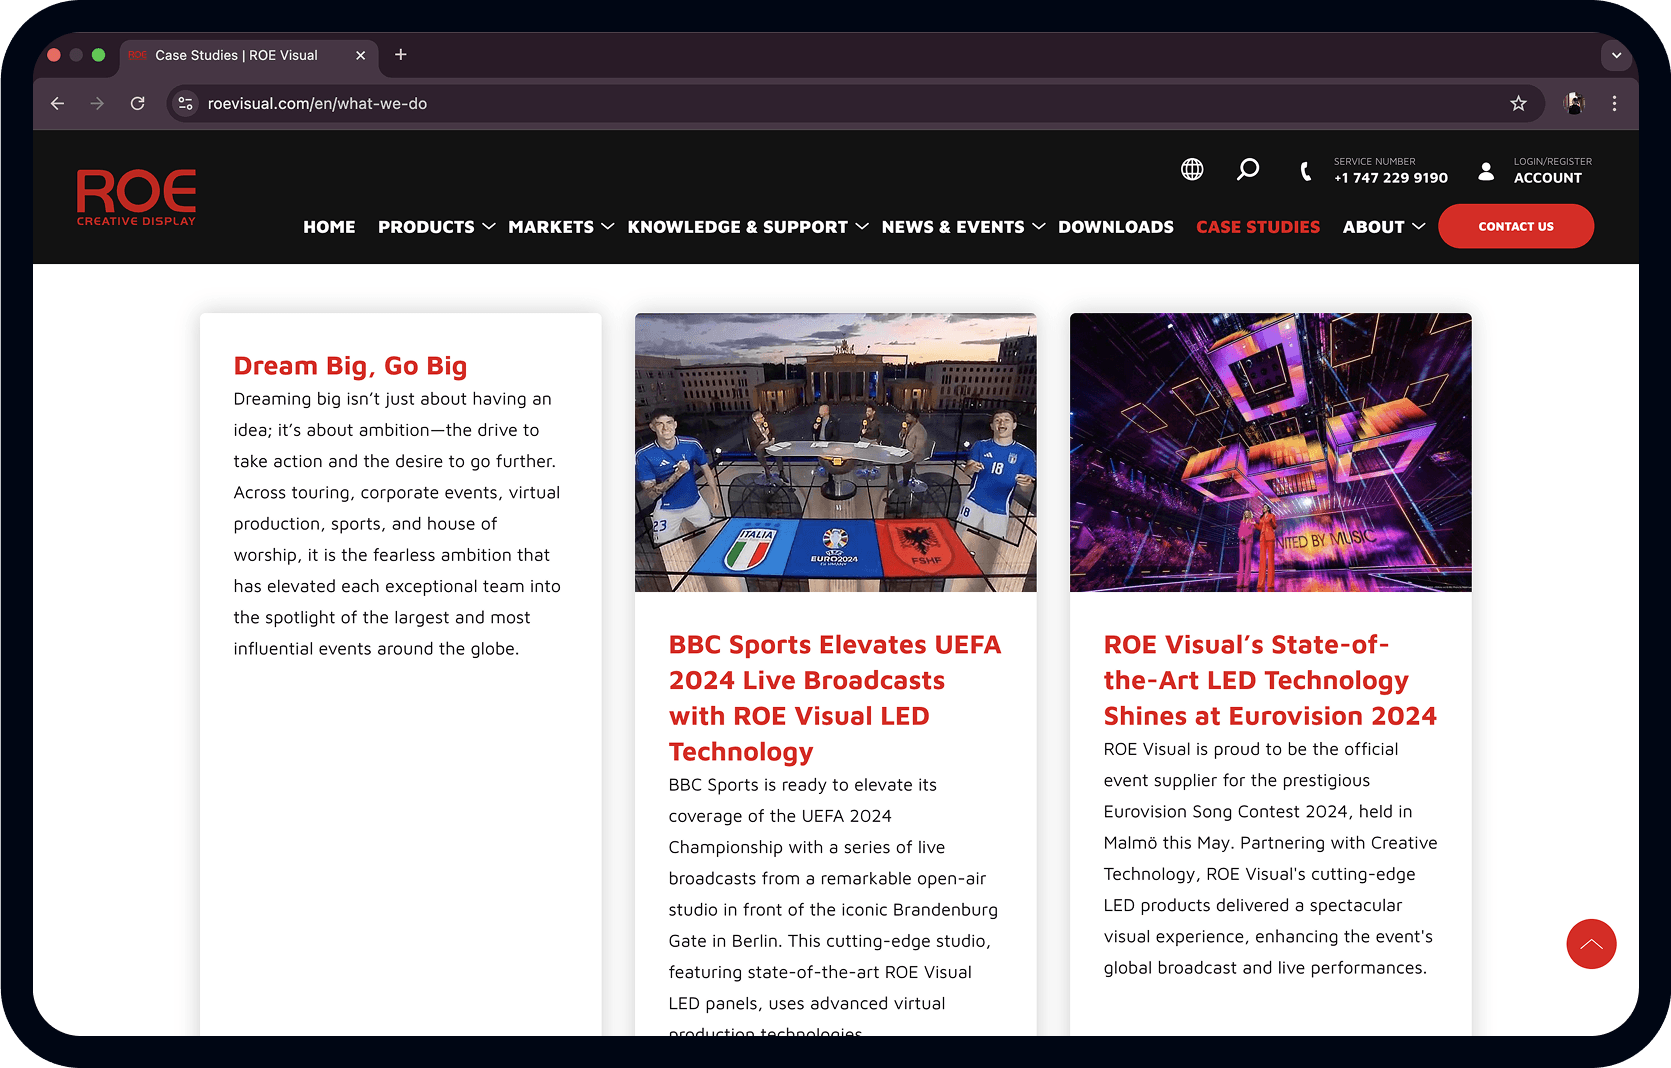Expand the tab search dropdown
1671x1068 pixels.
point(1616,56)
